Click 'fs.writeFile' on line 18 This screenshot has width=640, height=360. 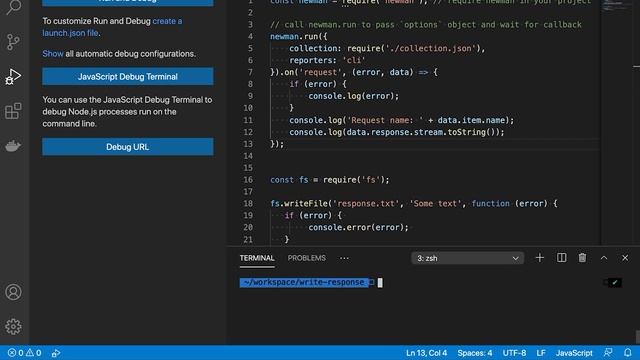tap(298, 203)
